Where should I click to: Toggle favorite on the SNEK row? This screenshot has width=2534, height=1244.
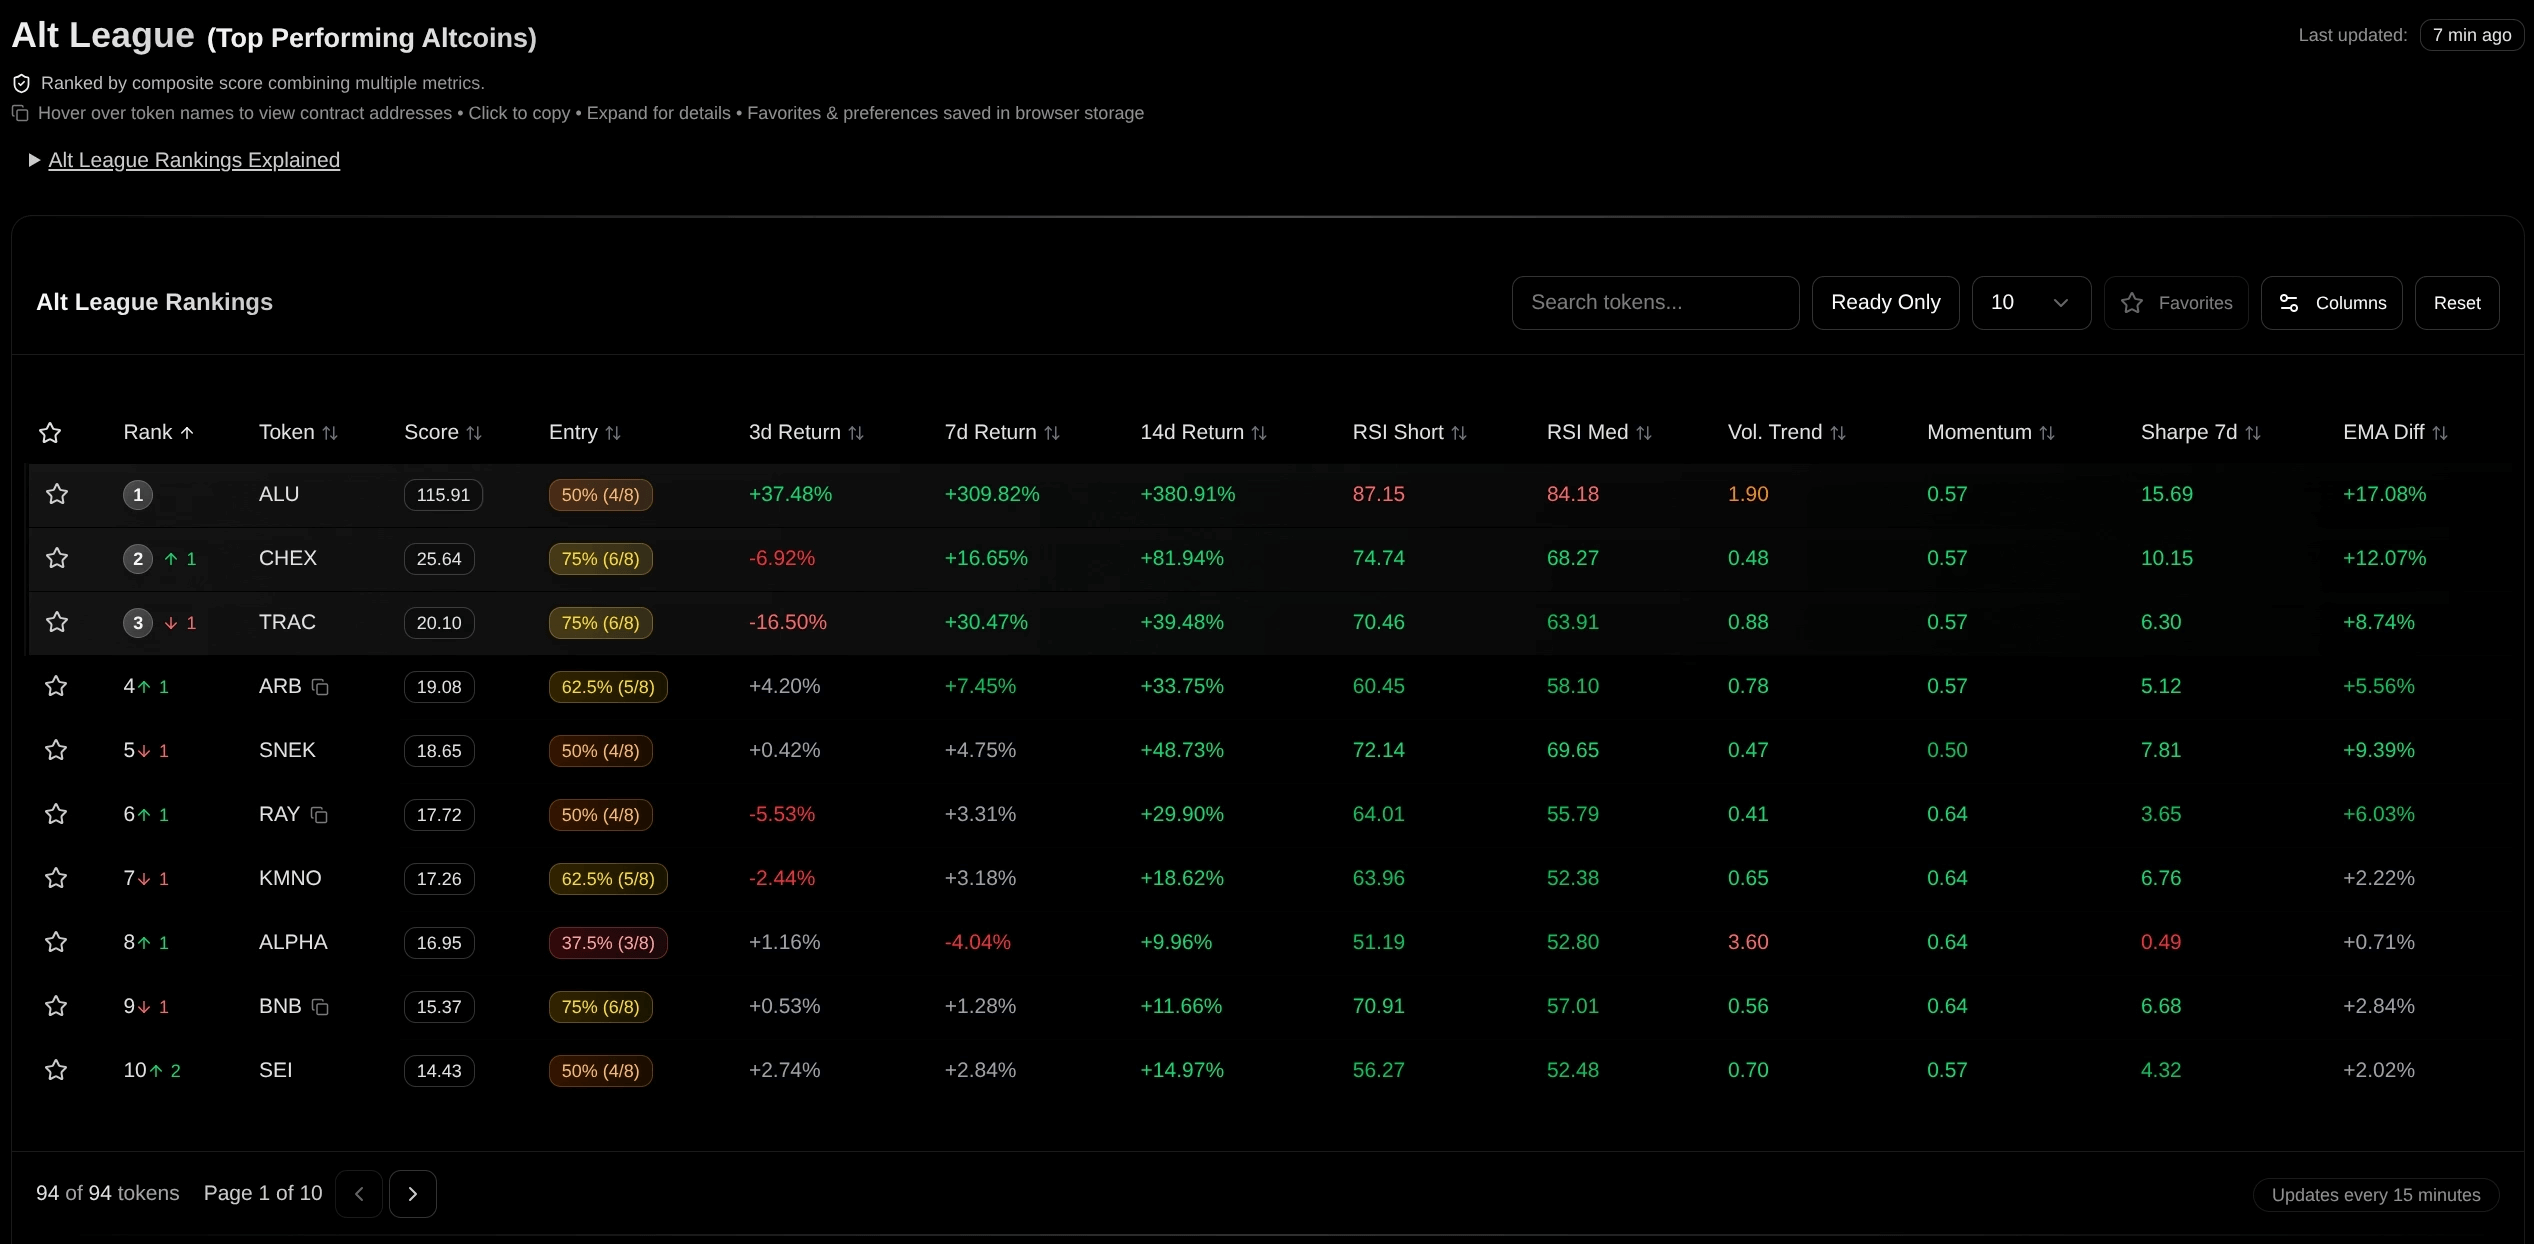pos(57,750)
